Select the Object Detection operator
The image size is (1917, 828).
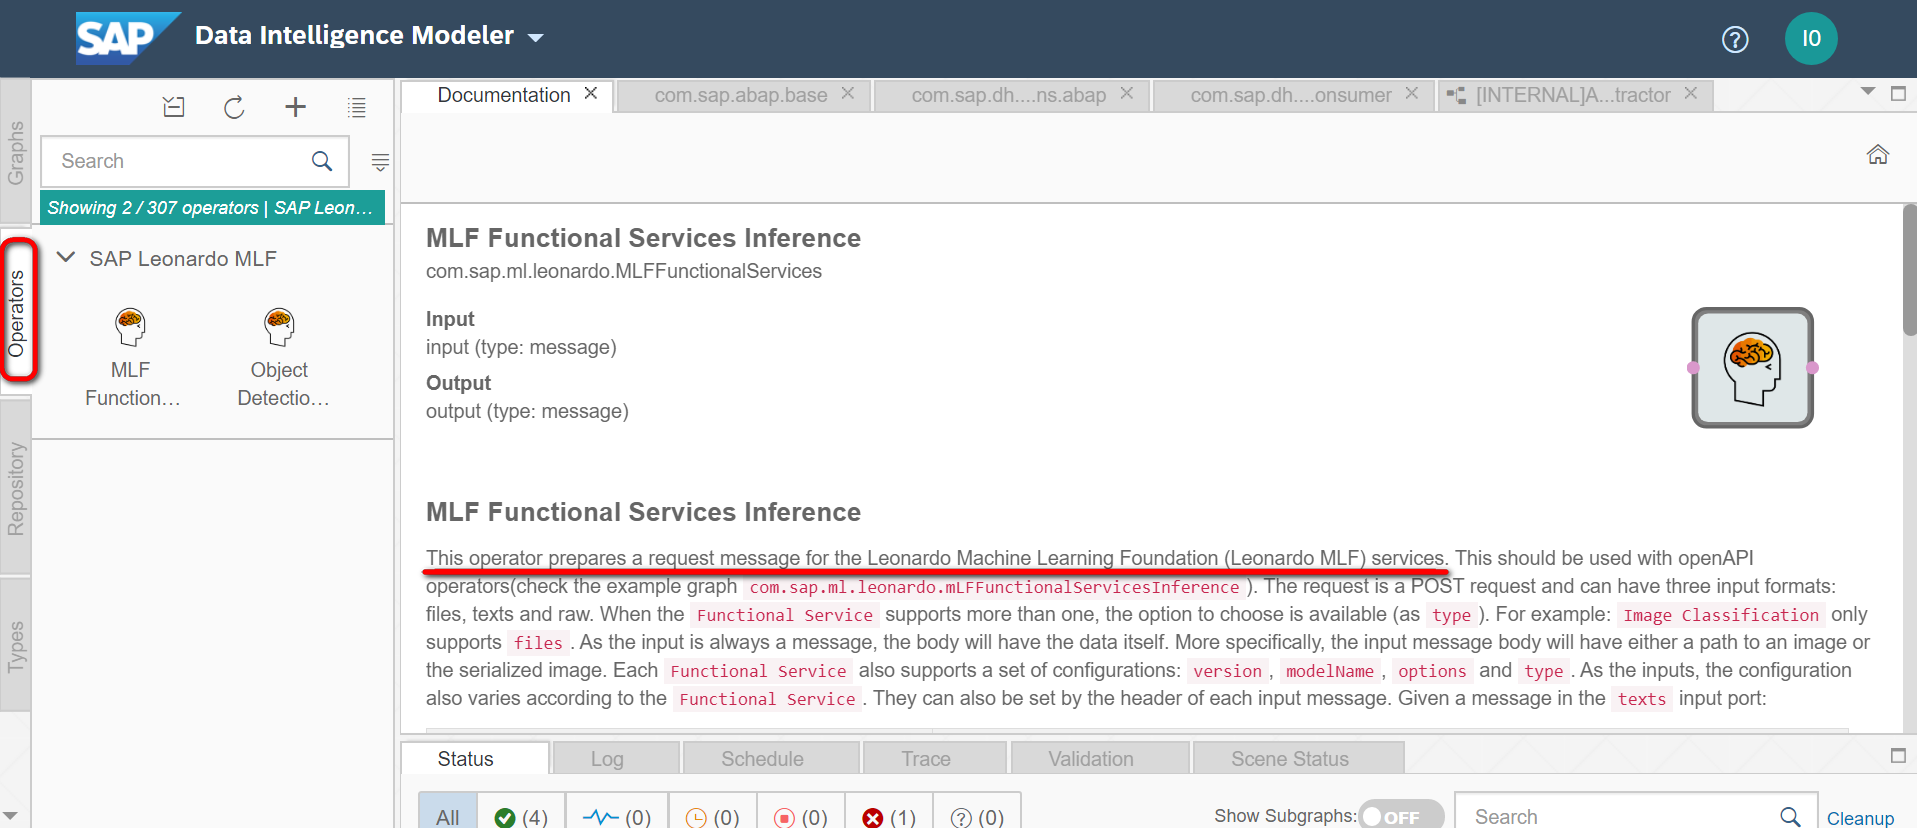click(x=281, y=357)
